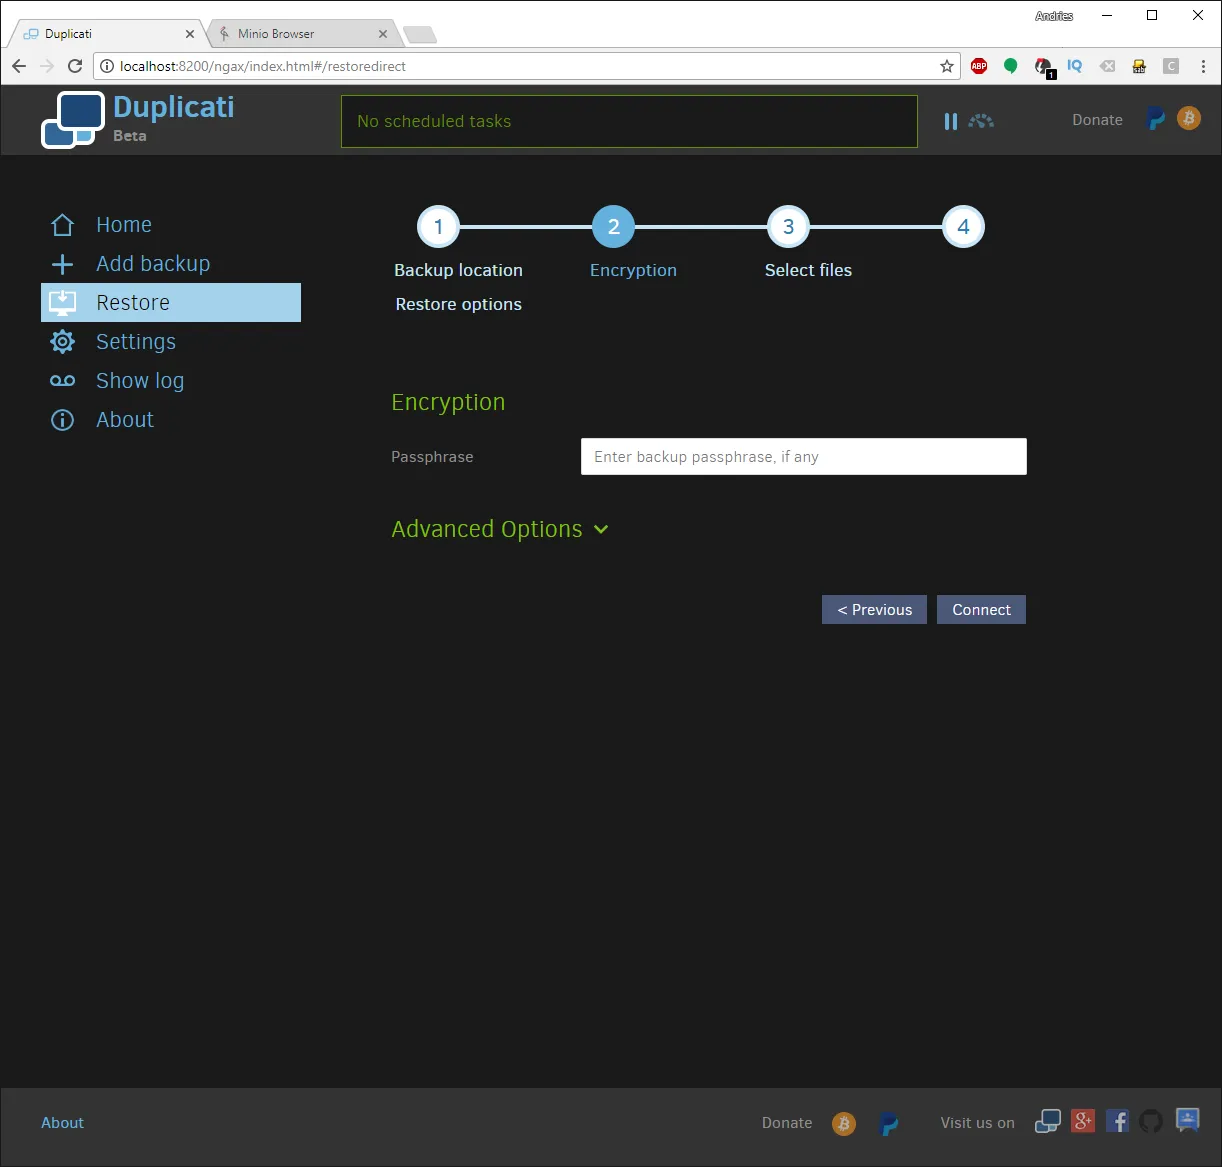The width and height of the screenshot is (1222, 1167).
Task: Click the Restore options step label
Action: 458,304
